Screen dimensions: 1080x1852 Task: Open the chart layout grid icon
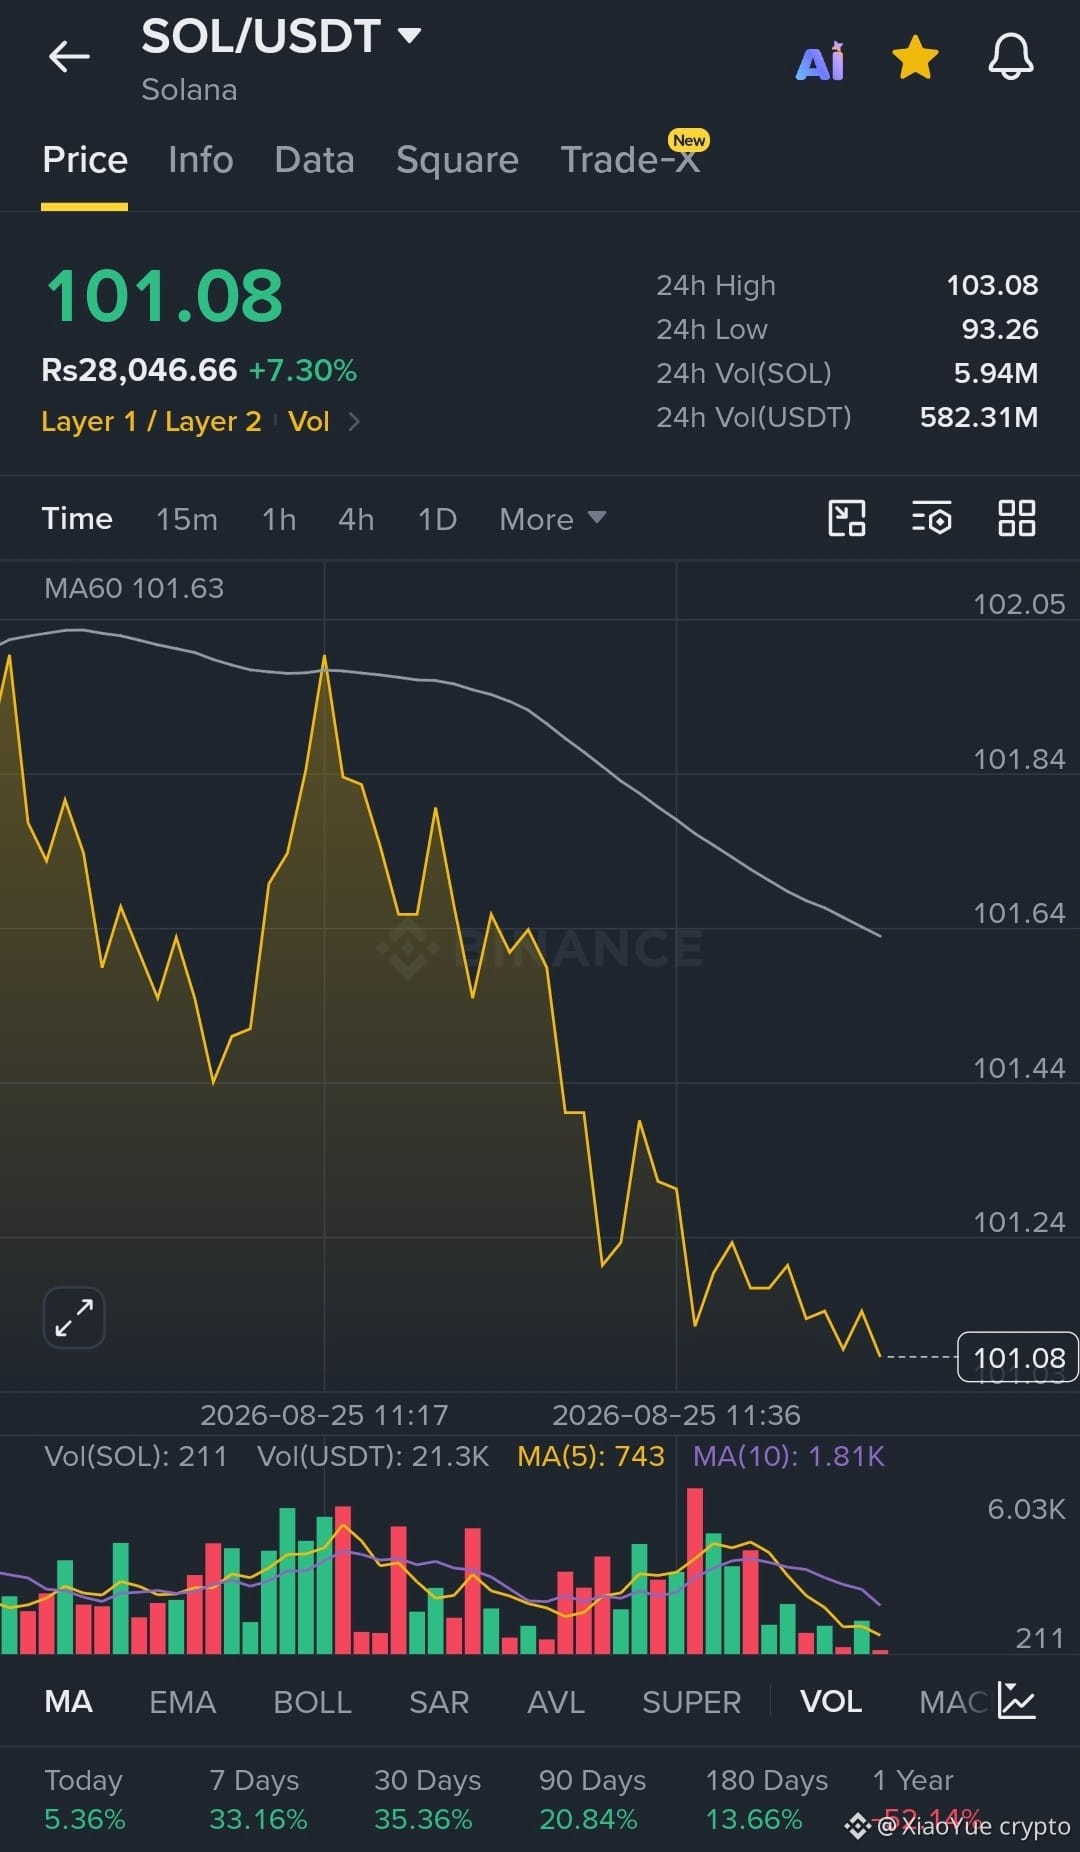click(1017, 518)
